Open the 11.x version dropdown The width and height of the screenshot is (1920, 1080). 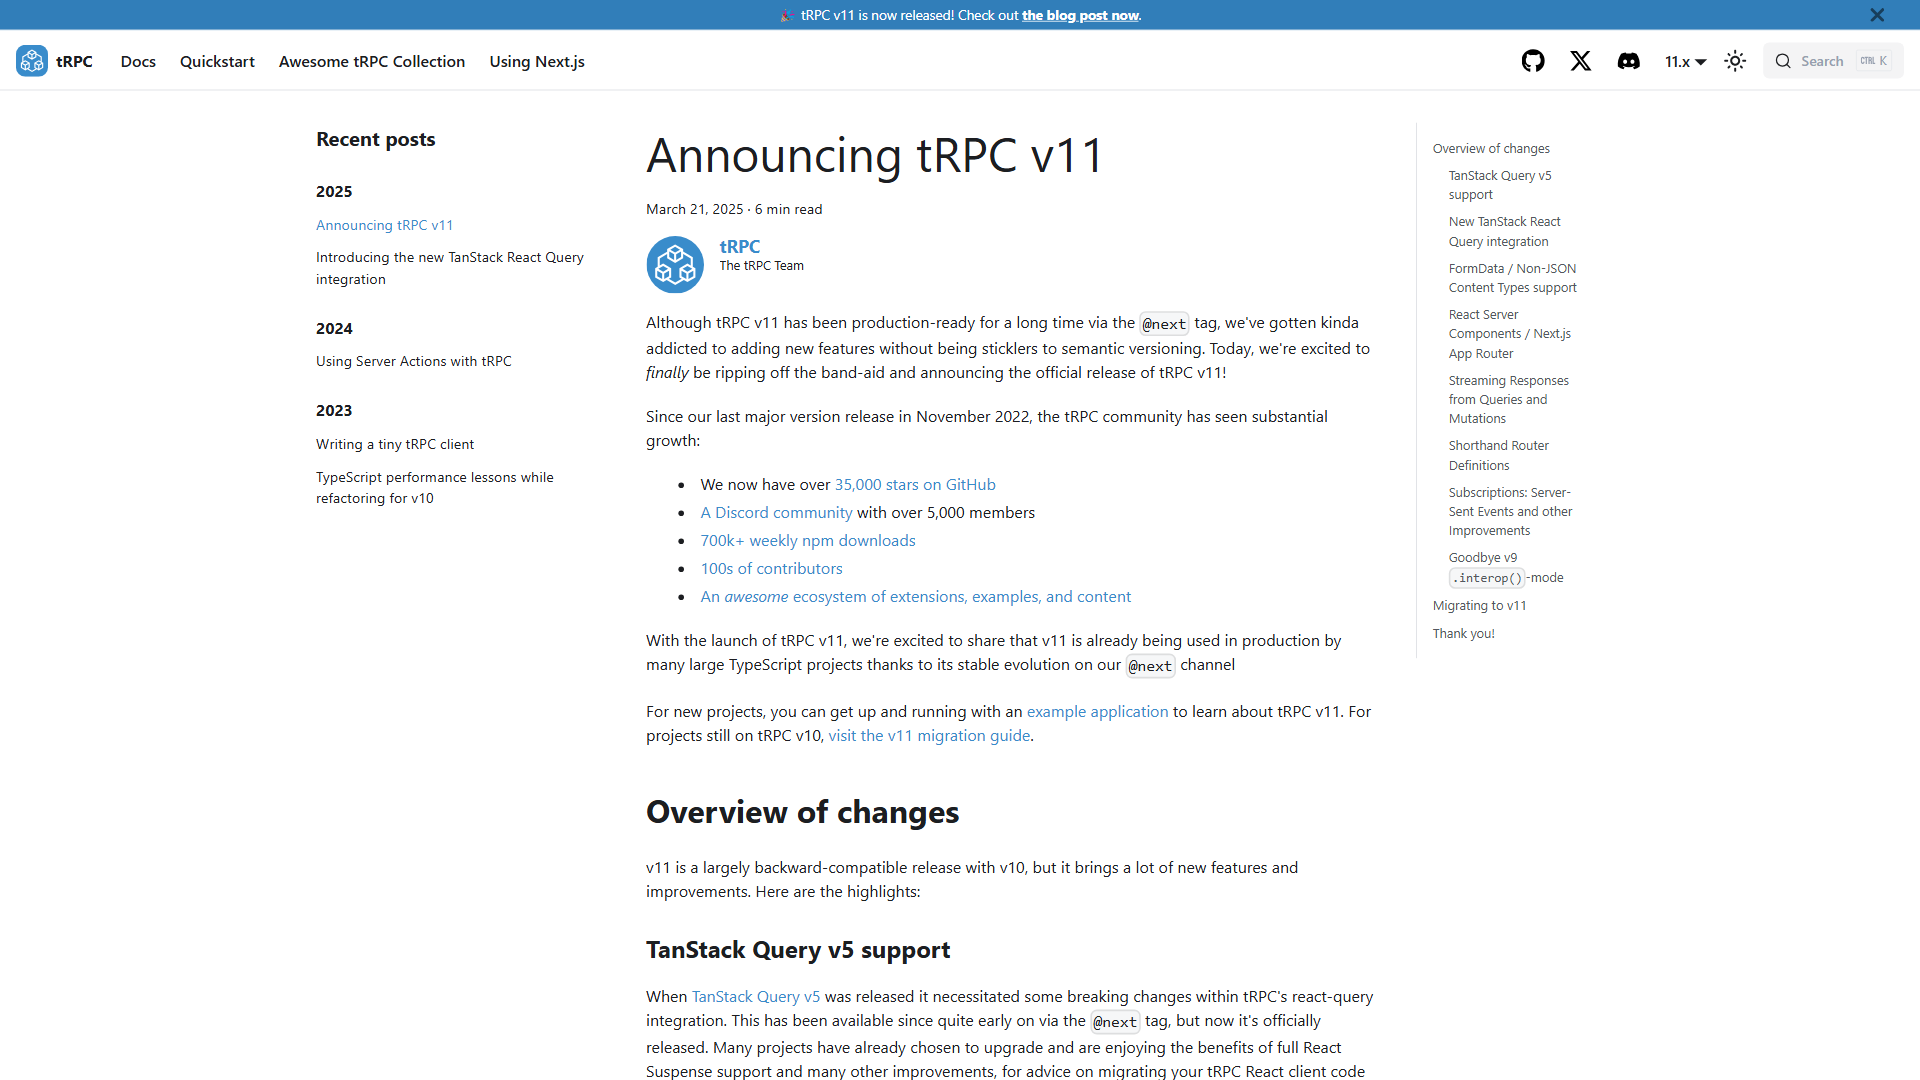click(x=1685, y=61)
